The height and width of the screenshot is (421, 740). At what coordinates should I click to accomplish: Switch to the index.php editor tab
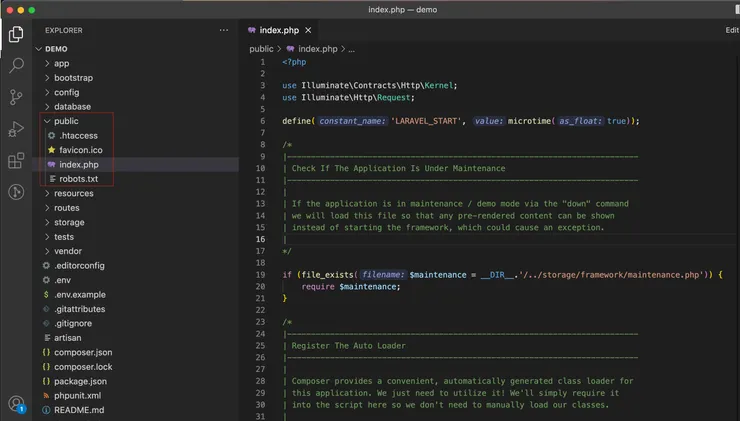coord(280,31)
